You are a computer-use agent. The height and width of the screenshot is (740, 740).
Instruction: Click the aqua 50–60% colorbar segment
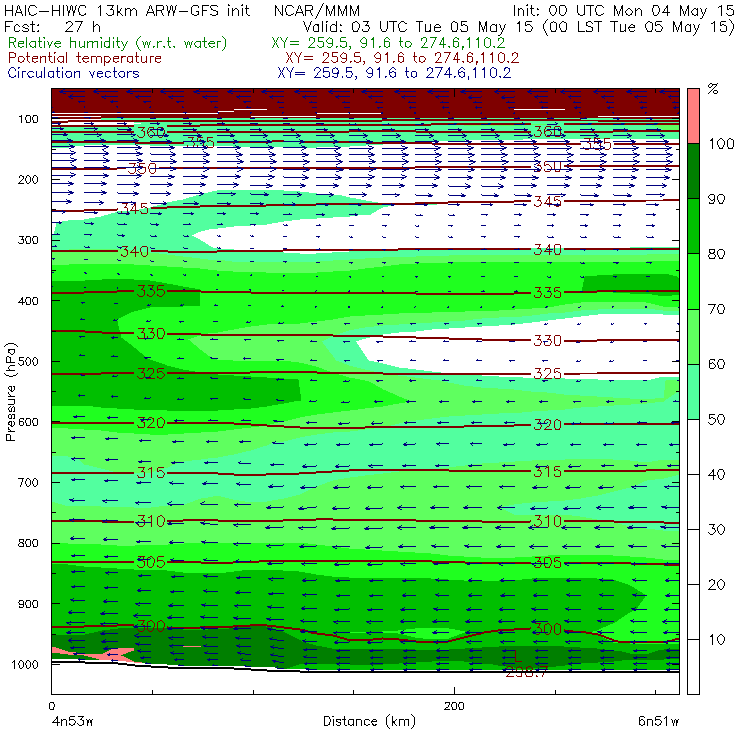(693, 392)
